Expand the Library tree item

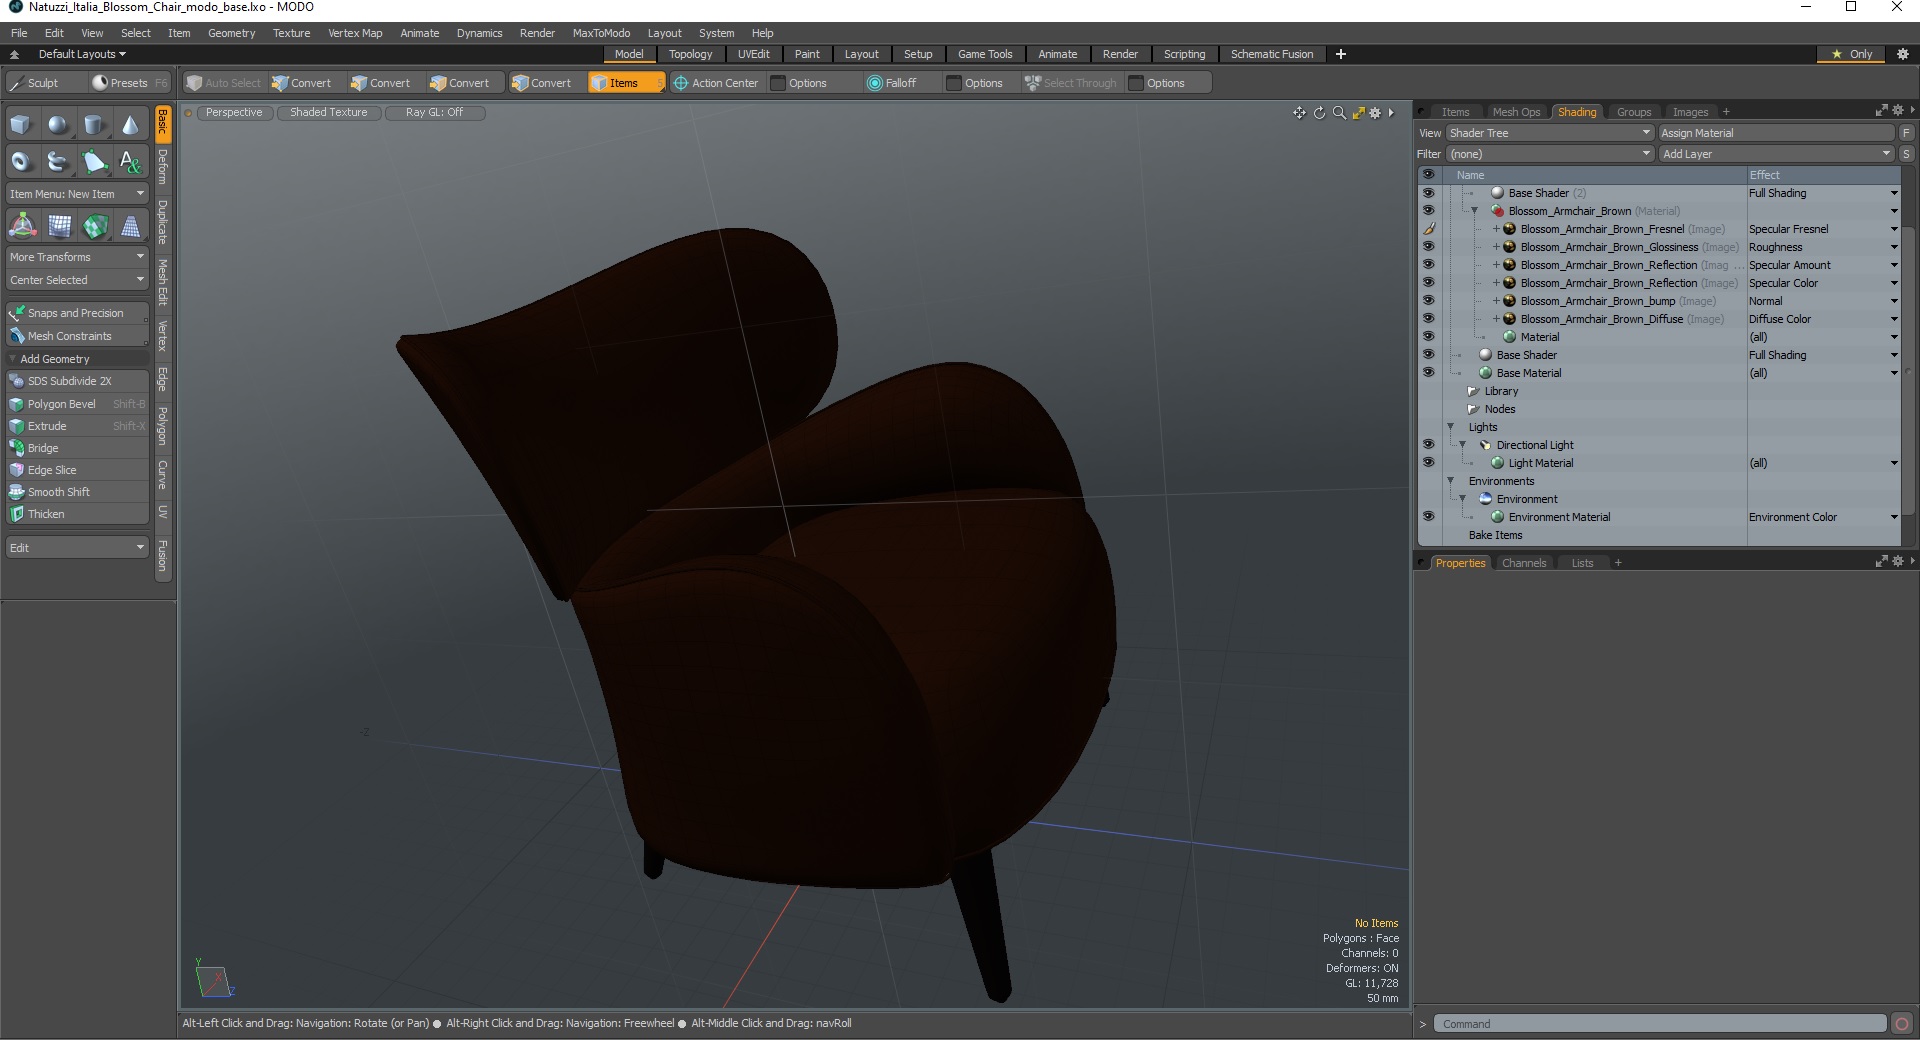pyautogui.click(x=1473, y=391)
